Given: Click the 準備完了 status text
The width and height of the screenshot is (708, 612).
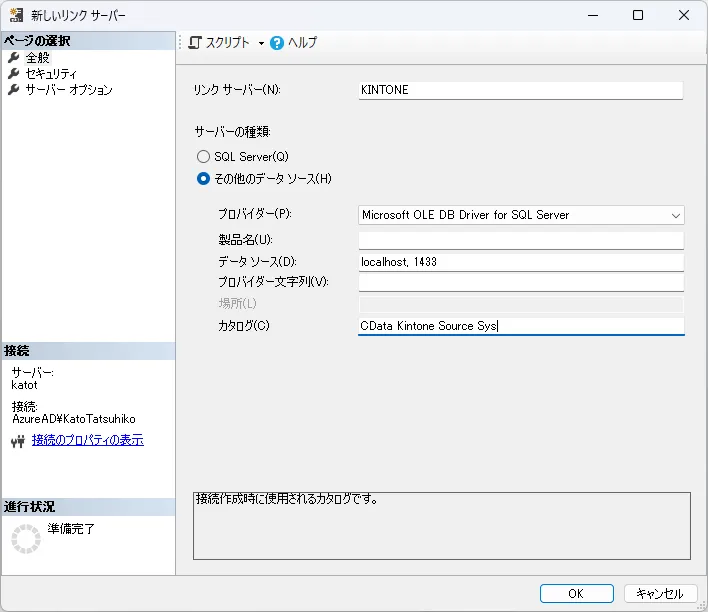Looking at the screenshot, I should (71, 528).
